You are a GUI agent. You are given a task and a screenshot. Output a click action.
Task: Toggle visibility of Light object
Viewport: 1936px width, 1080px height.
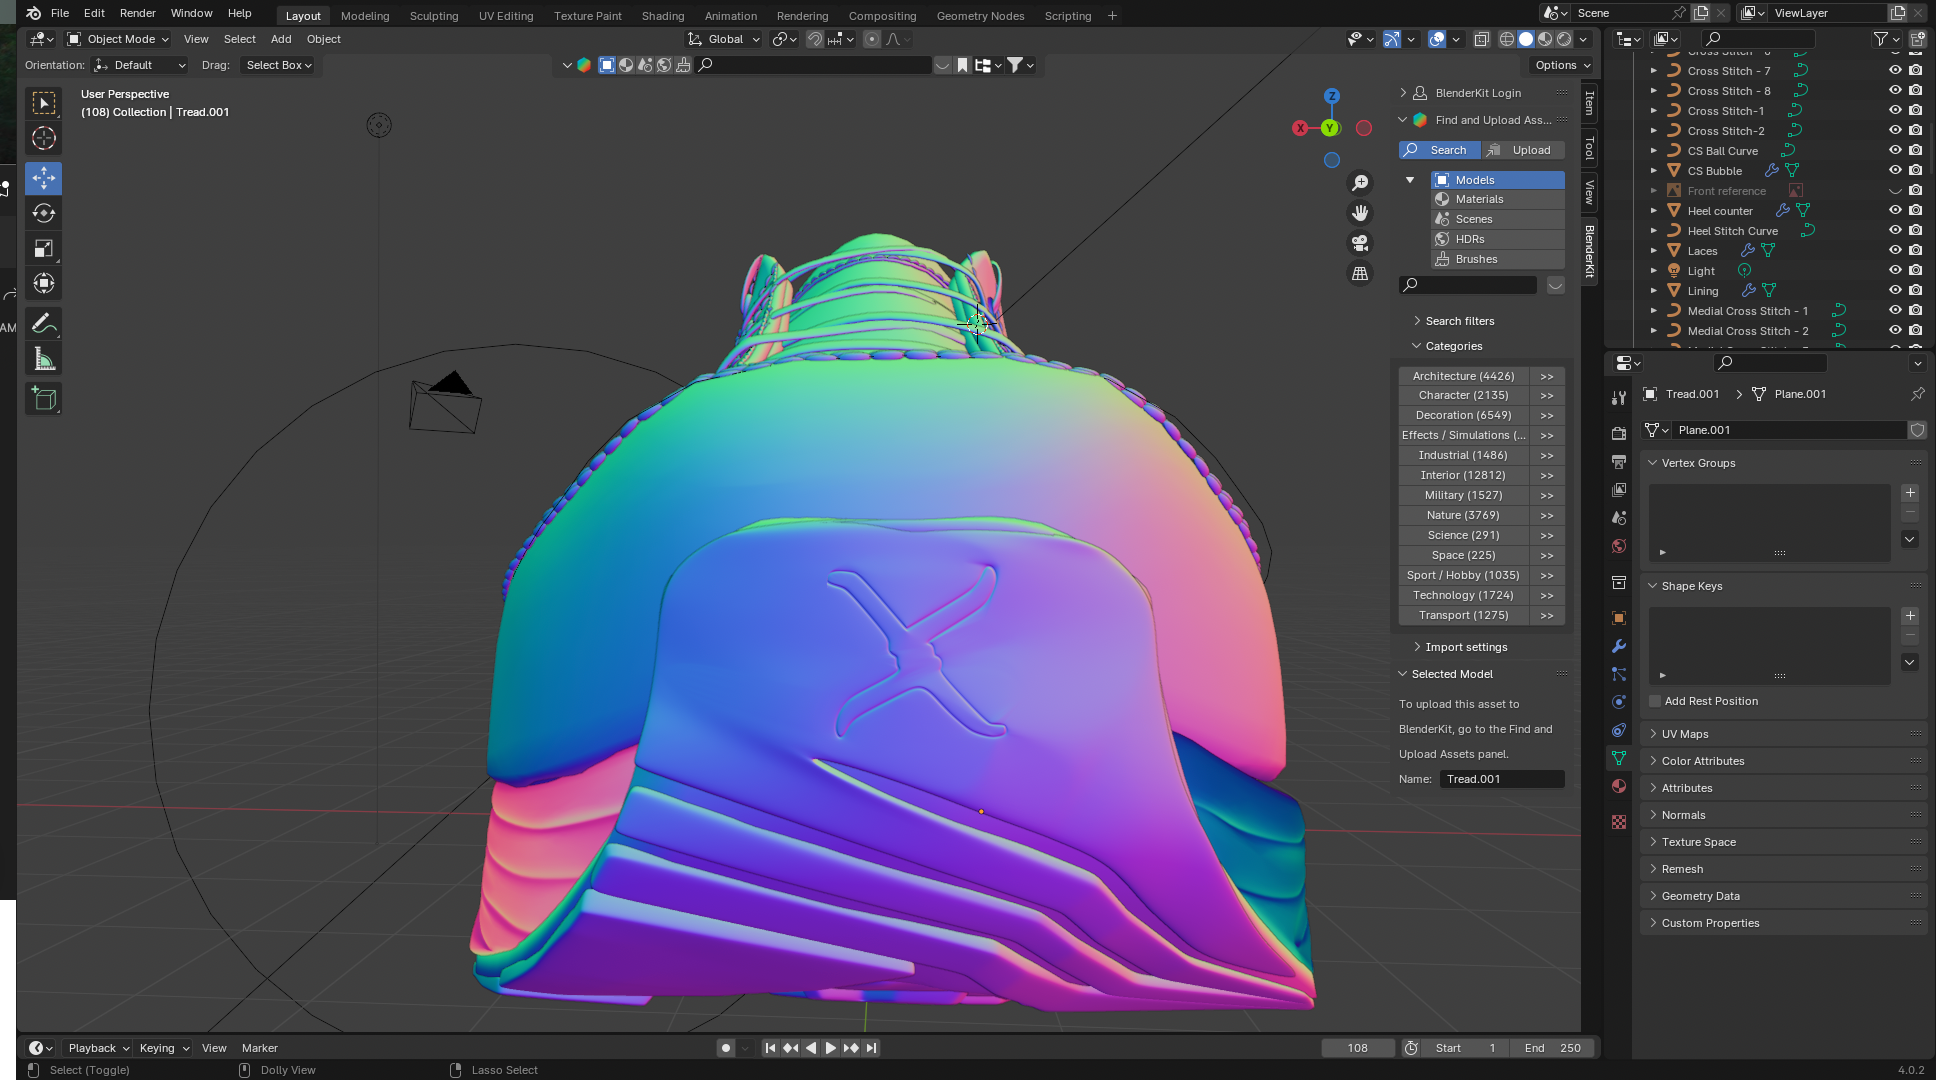pos(1893,269)
